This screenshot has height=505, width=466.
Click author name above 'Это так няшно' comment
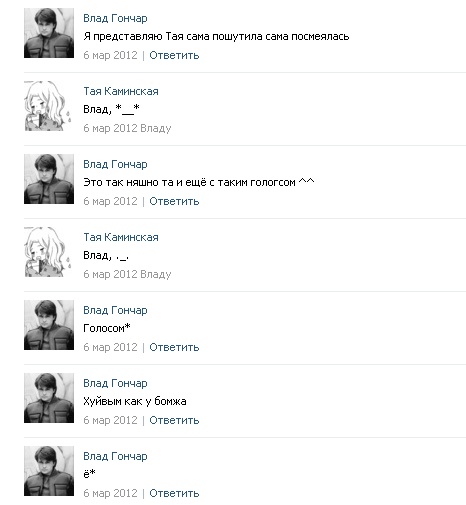pos(115,164)
